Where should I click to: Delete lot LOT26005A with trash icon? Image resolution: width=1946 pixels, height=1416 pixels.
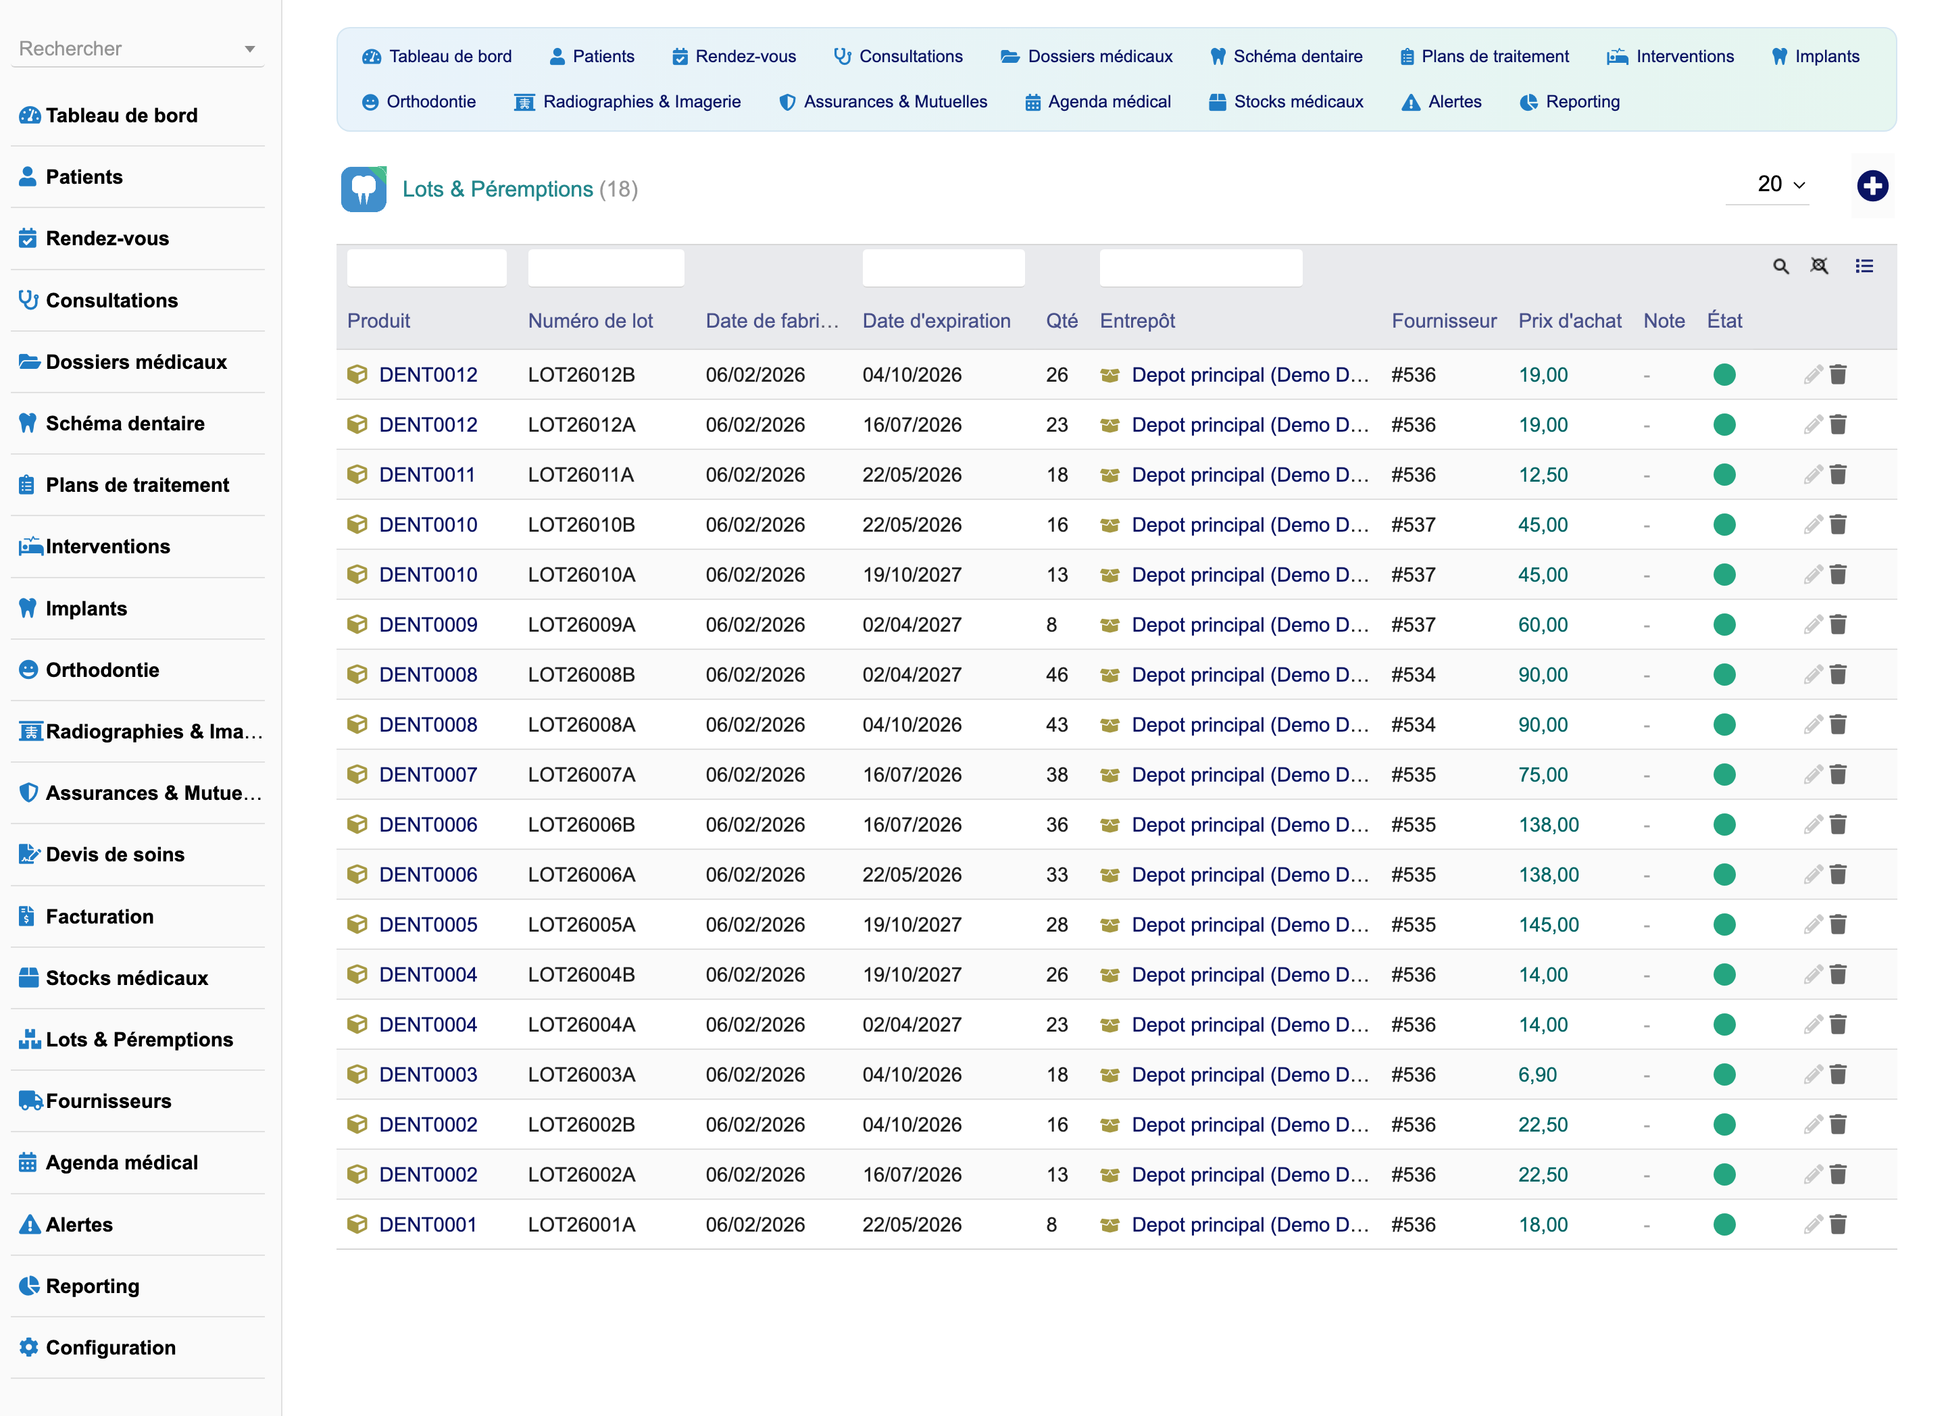pyautogui.click(x=1838, y=925)
